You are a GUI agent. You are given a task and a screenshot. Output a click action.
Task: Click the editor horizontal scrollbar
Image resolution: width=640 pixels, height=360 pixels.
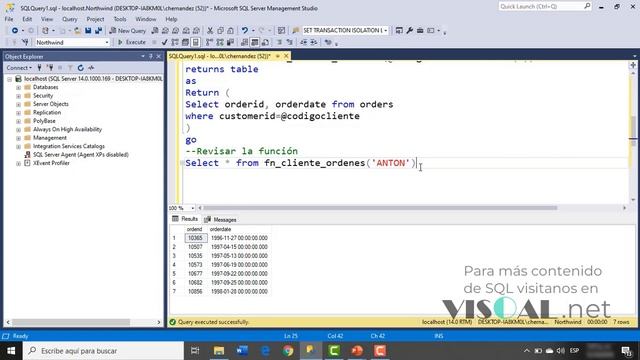click(380, 208)
